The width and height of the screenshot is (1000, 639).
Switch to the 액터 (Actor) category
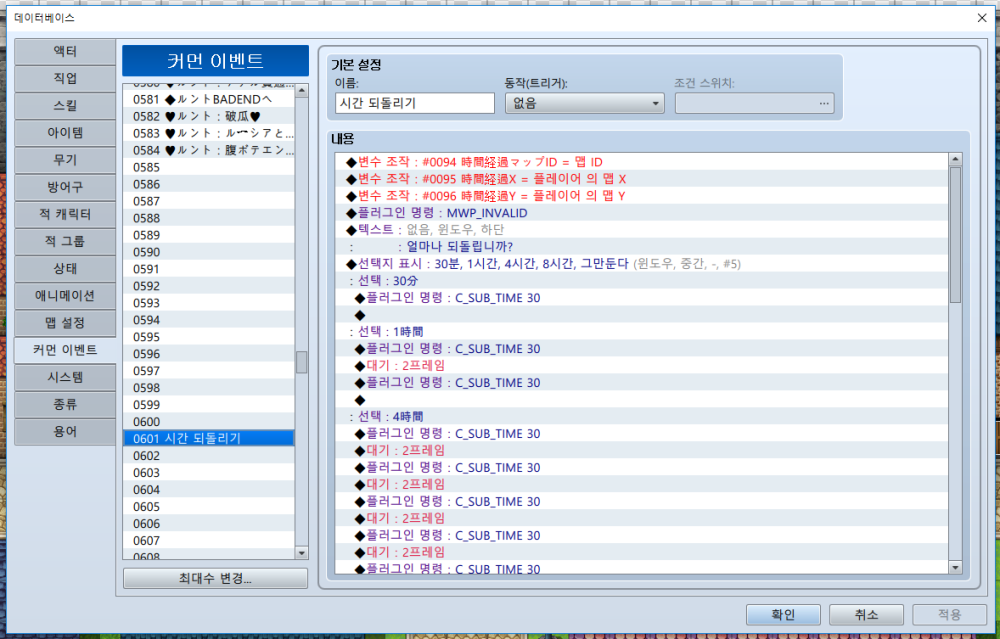tap(65, 52)
